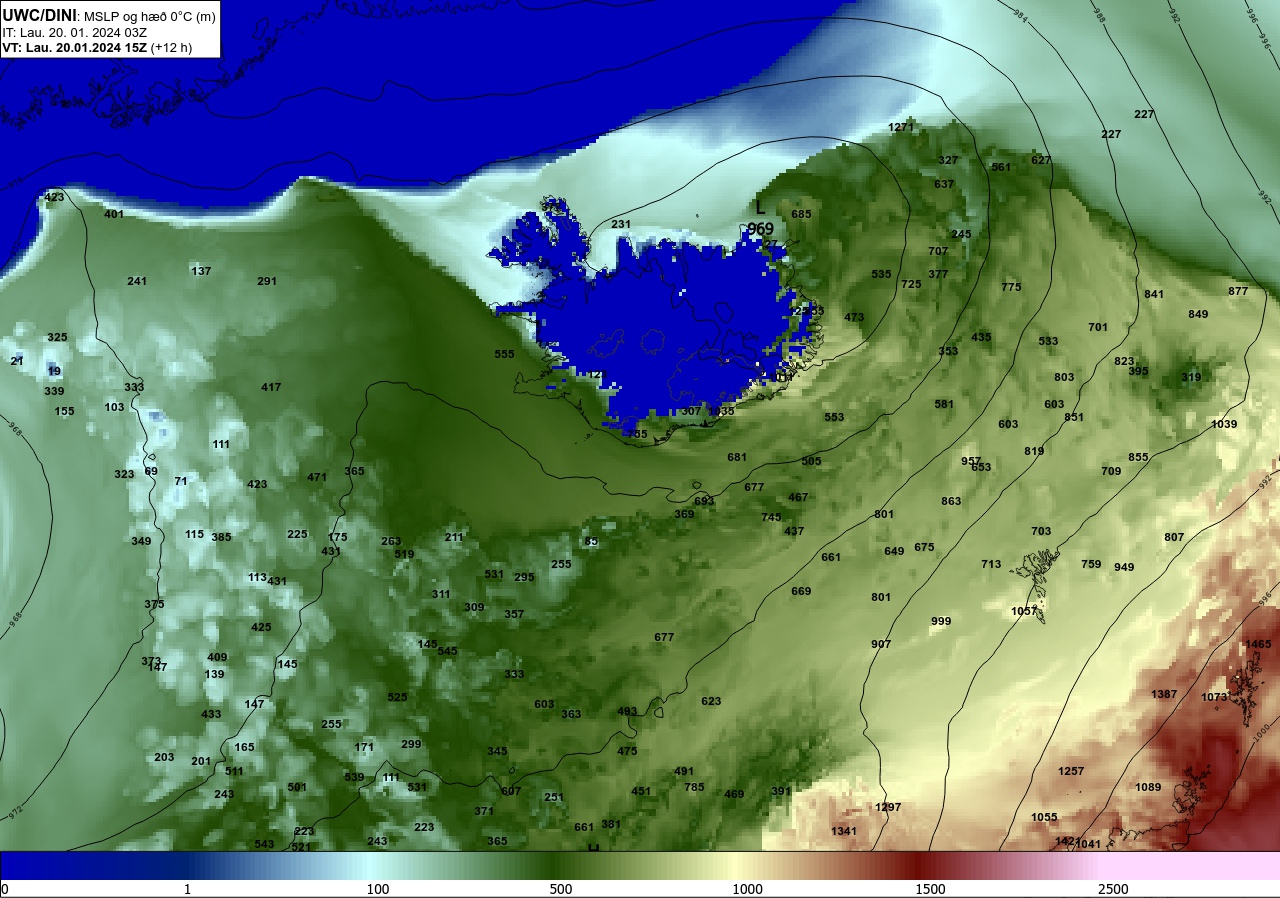Screen dimensions: 1280x898
Task: Click the 561 height value
Action: click(x=1001, y=167)
